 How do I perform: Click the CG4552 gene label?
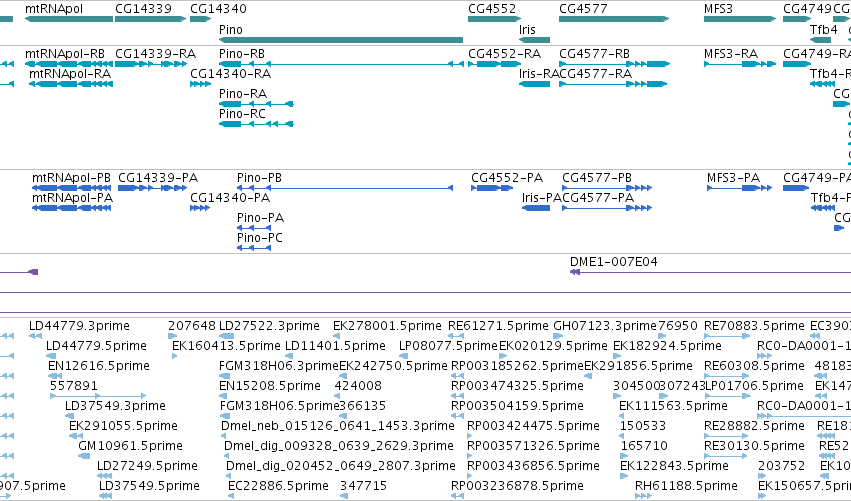point(492,9)
